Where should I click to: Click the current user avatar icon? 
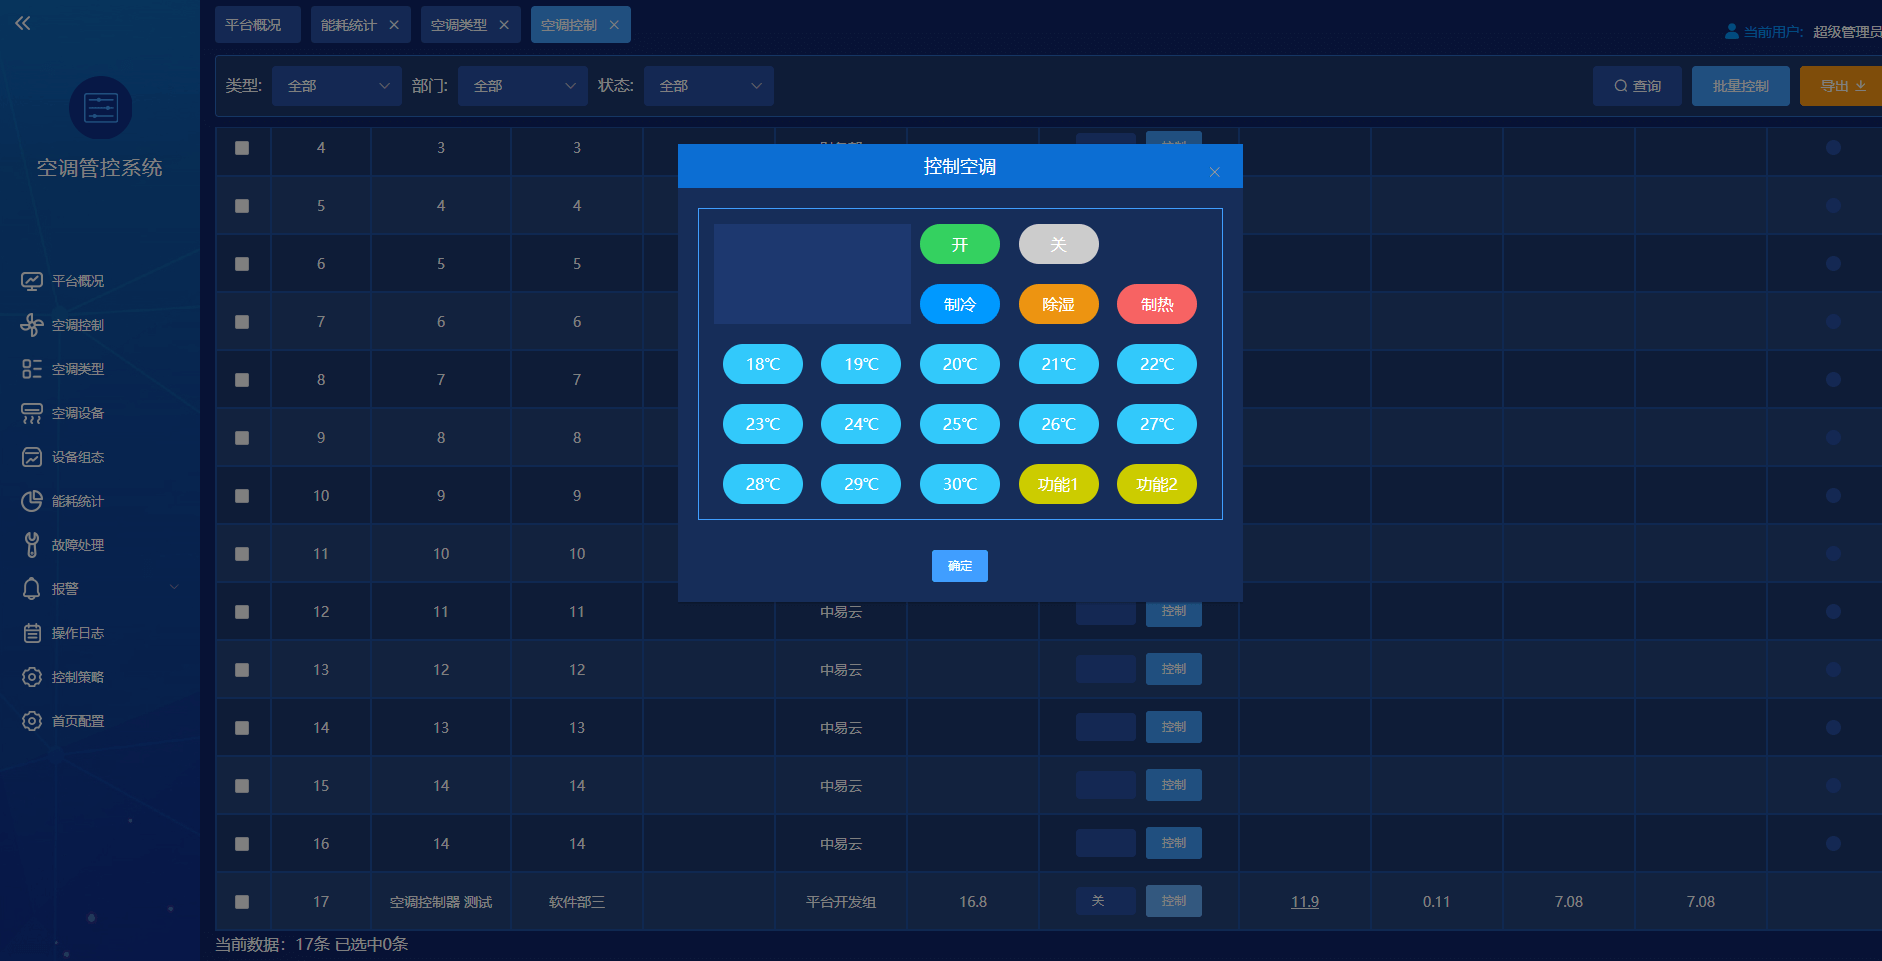(1732, 32)
